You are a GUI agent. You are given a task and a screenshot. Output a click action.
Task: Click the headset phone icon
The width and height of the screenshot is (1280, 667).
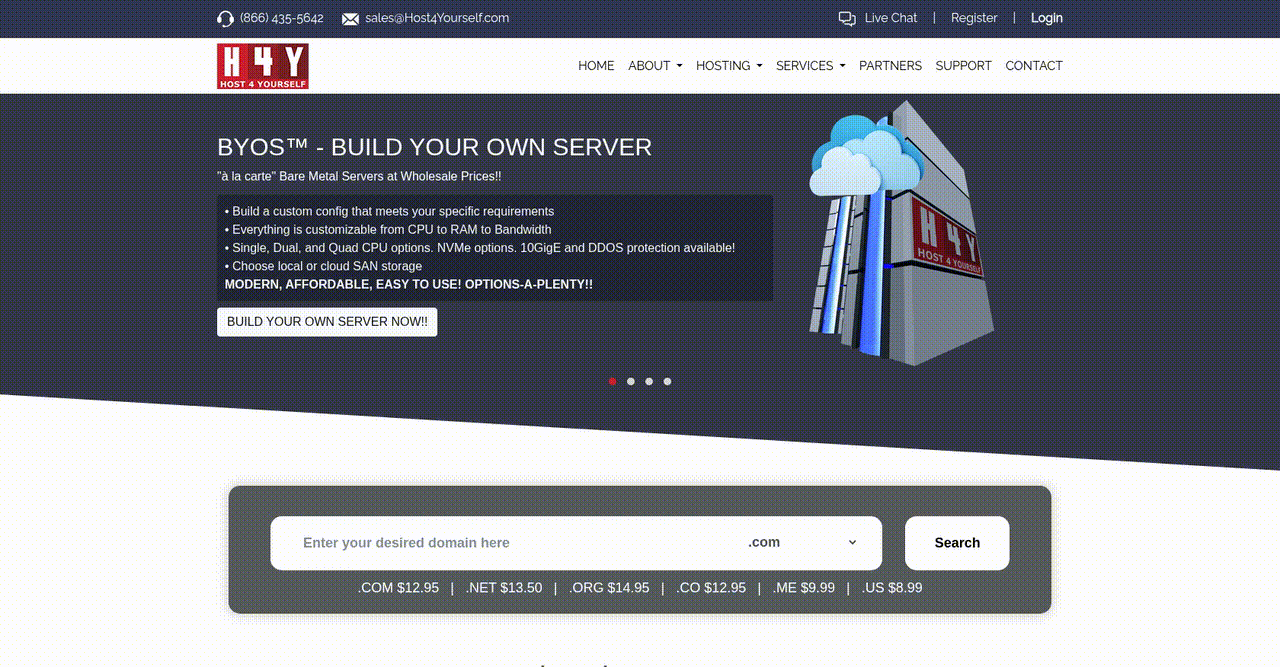[226, 19]
